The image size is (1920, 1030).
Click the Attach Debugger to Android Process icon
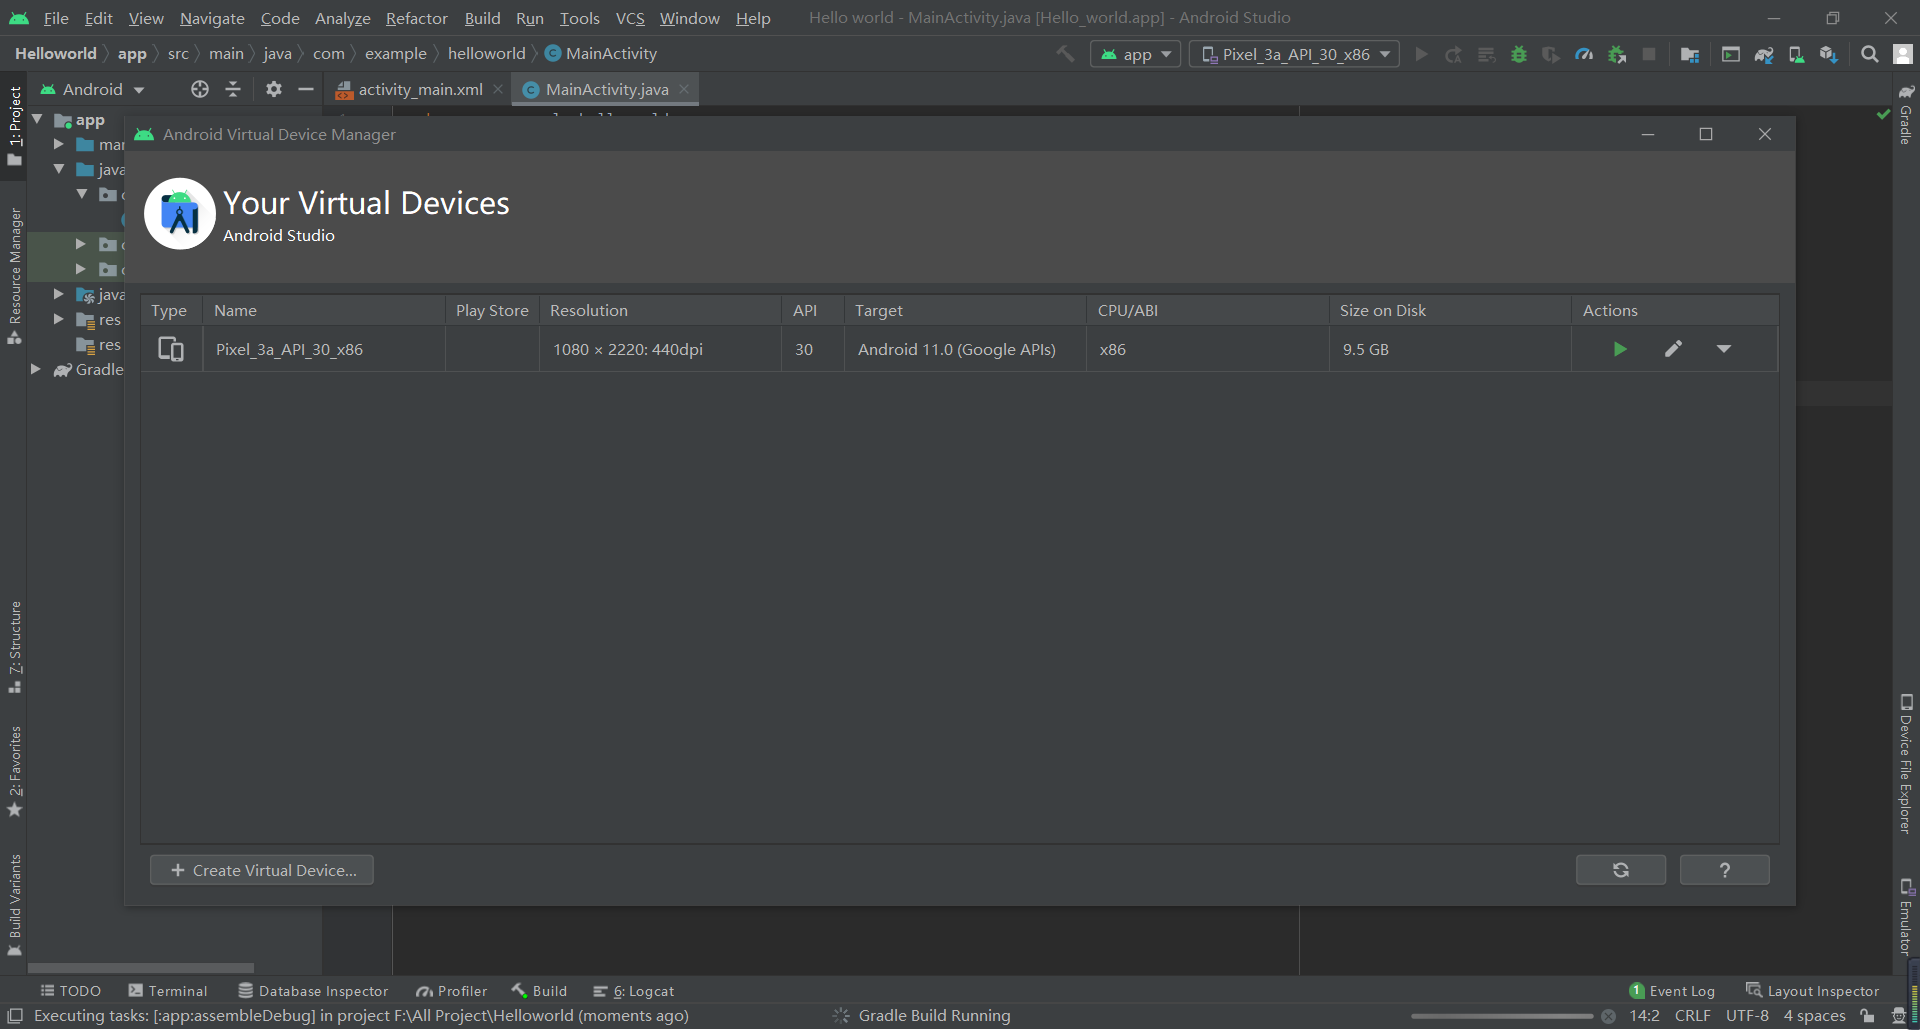(x=1617, y=54)
